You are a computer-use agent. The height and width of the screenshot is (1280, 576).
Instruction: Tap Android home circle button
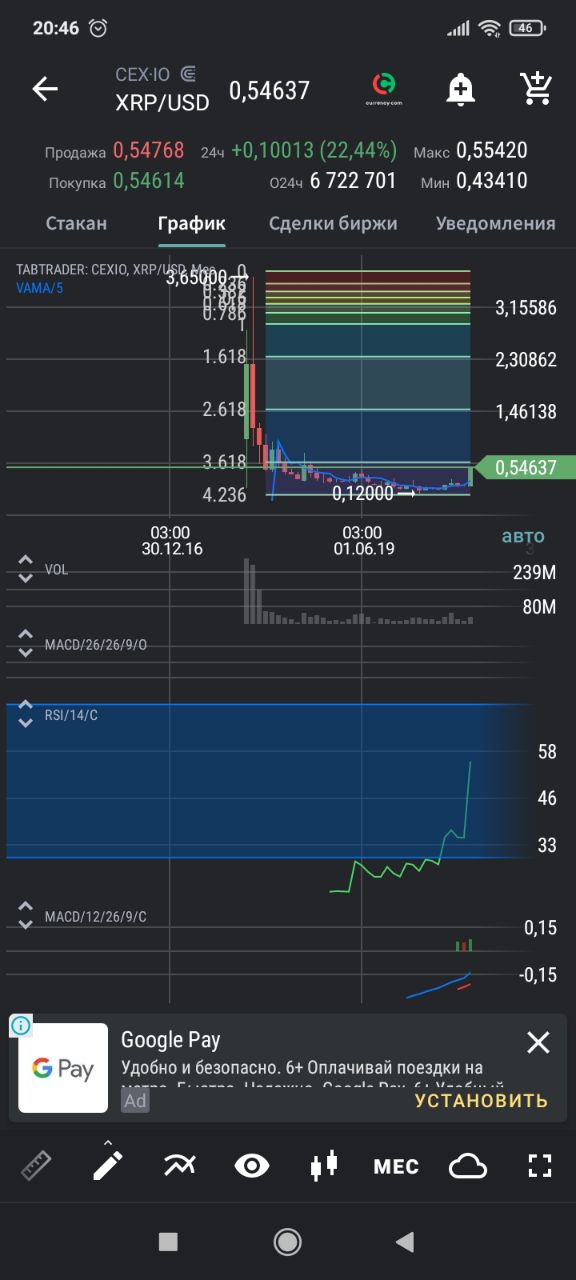tap(288, 1242)
